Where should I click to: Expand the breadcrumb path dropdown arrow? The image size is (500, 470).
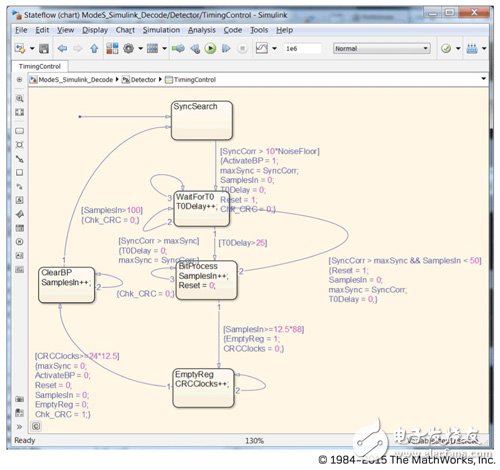pos(483,79)
